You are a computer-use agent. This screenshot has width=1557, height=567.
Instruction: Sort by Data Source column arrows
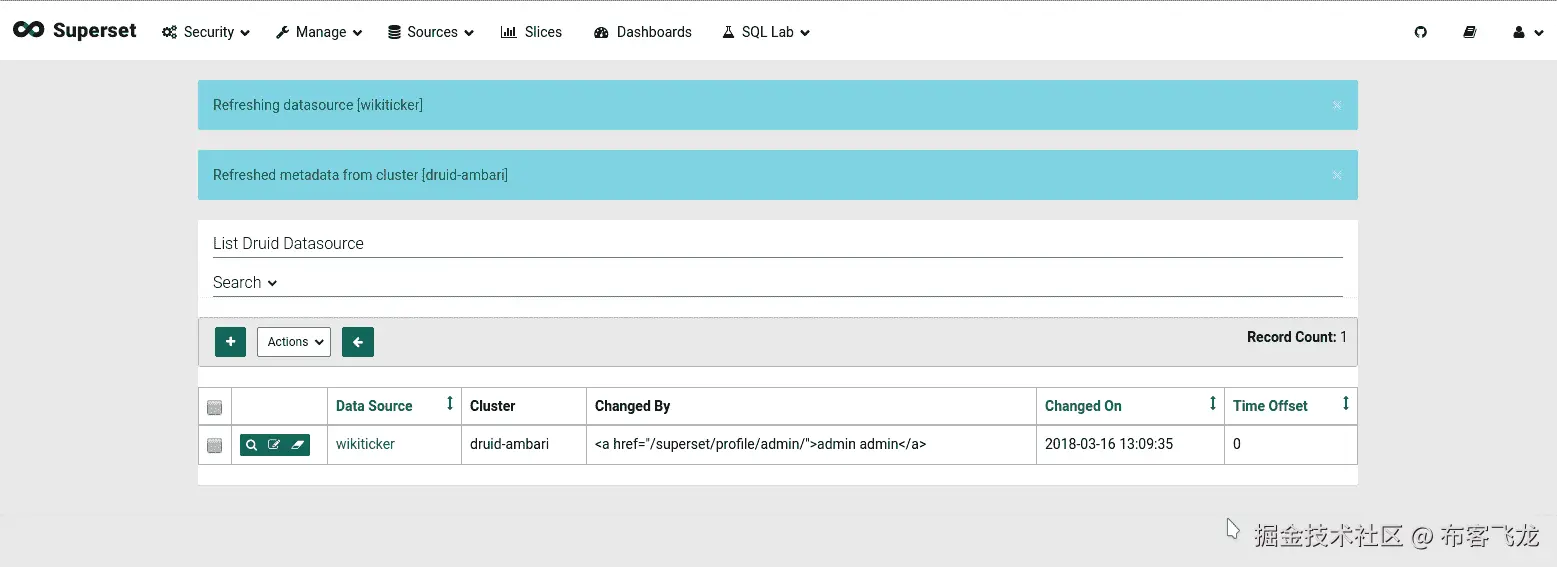pos(450,404)
